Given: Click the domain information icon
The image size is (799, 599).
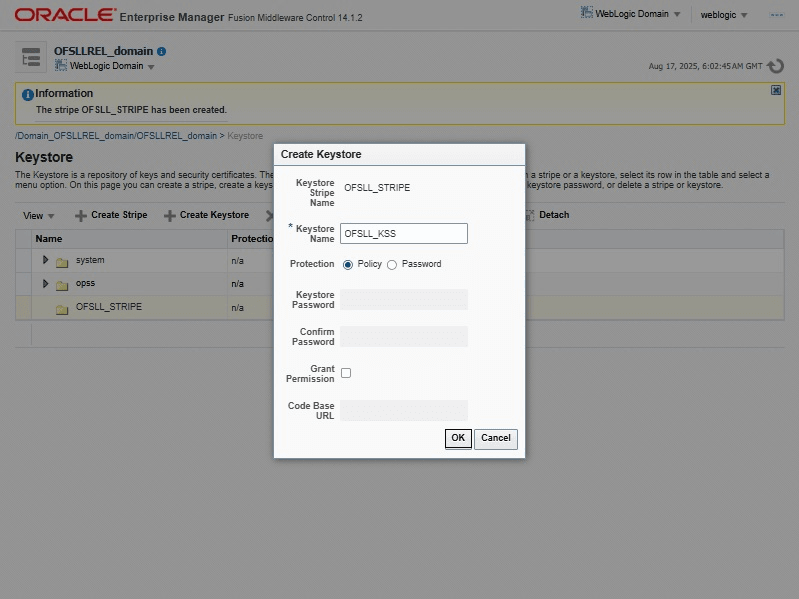Looking at the screenshot, I should (162, 51).
